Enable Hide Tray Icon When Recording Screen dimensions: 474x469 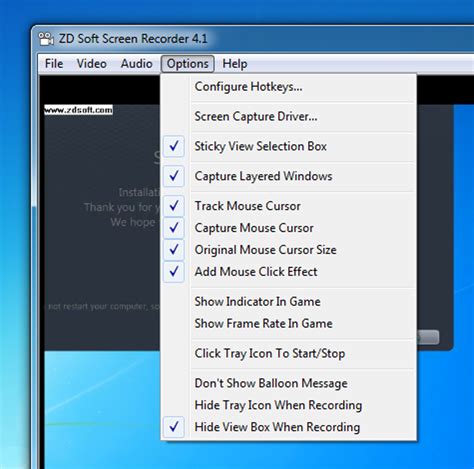[288, 405]
